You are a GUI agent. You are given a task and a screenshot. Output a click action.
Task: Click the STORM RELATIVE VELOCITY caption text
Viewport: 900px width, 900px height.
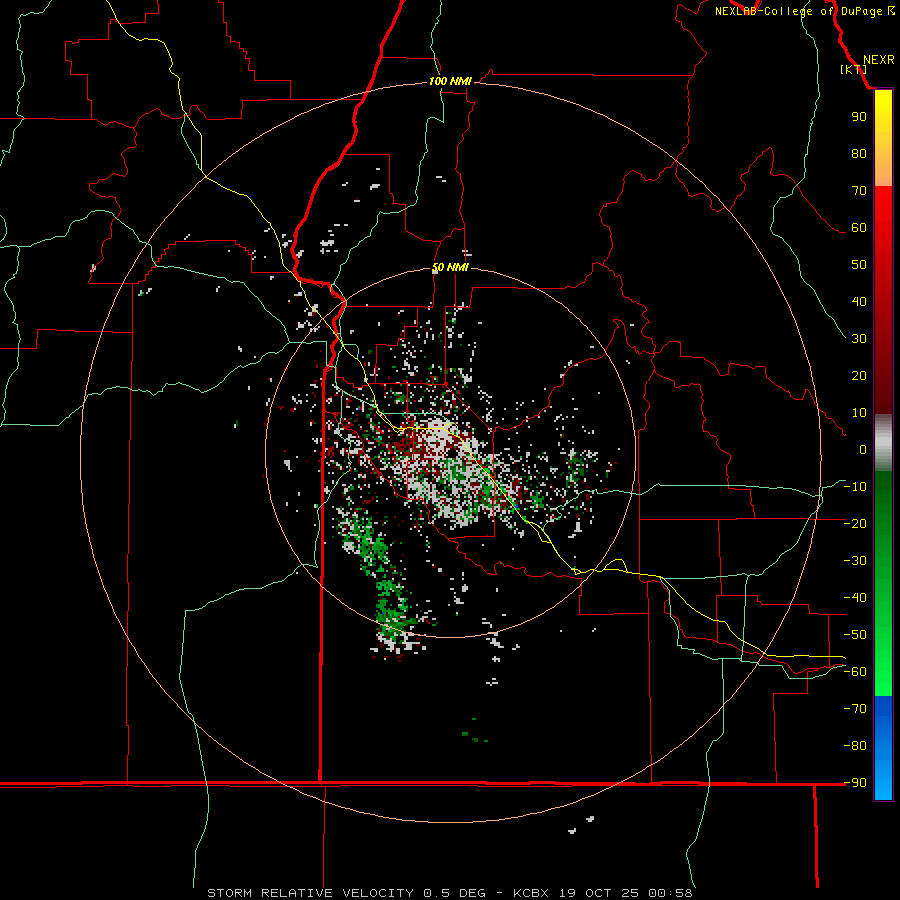[x=310, y=893]
